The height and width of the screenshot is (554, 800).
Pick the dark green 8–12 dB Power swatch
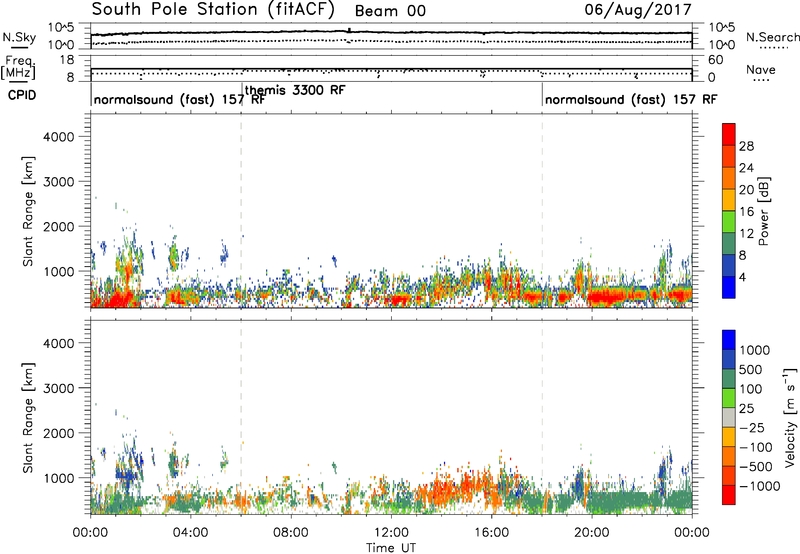pos(729,244)
